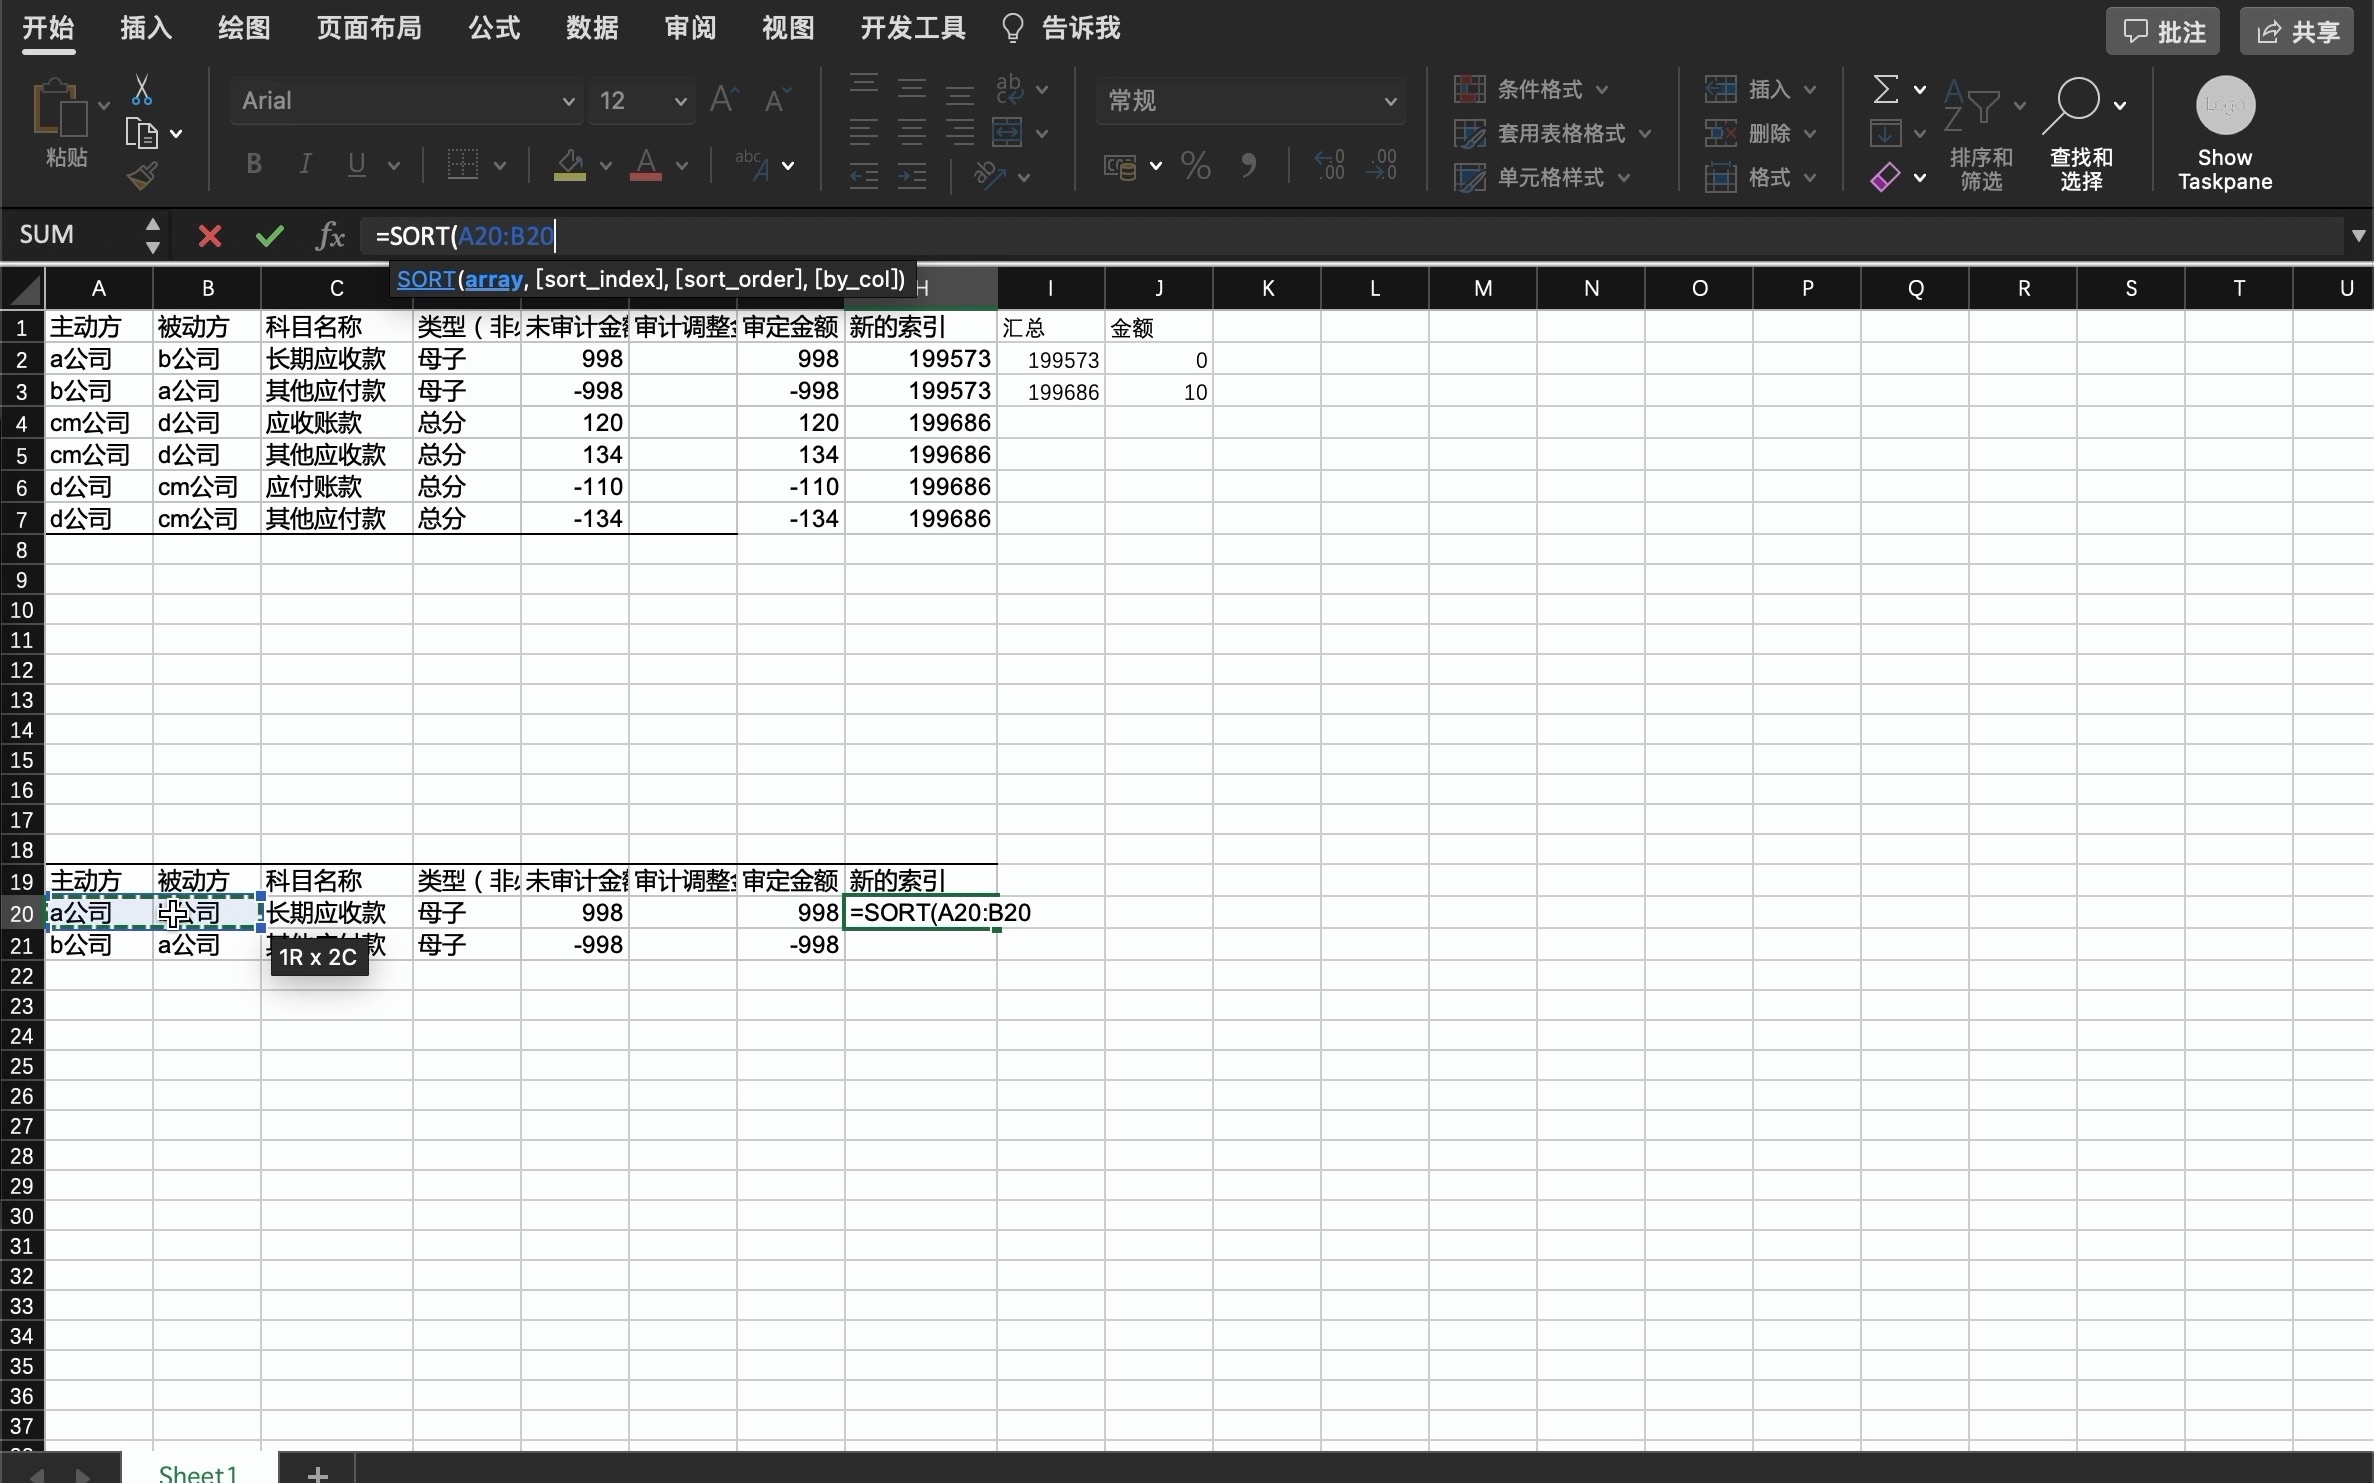Switch to the 数据 ribbon tab
The width and height of the screenshot is (2374, 1483).
point(592,28)
